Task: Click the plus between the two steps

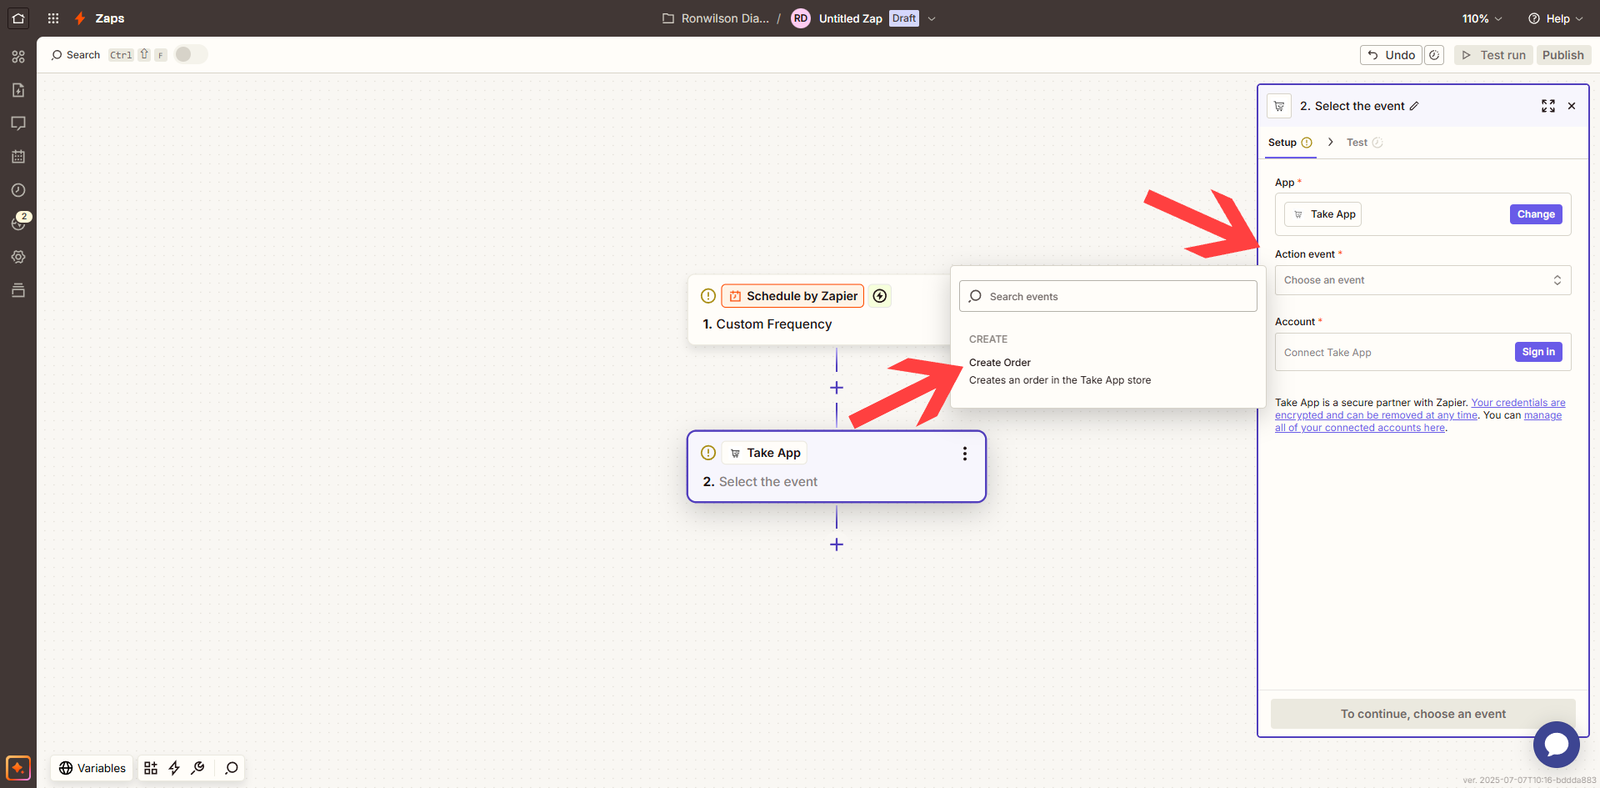Action: [837, 388]
